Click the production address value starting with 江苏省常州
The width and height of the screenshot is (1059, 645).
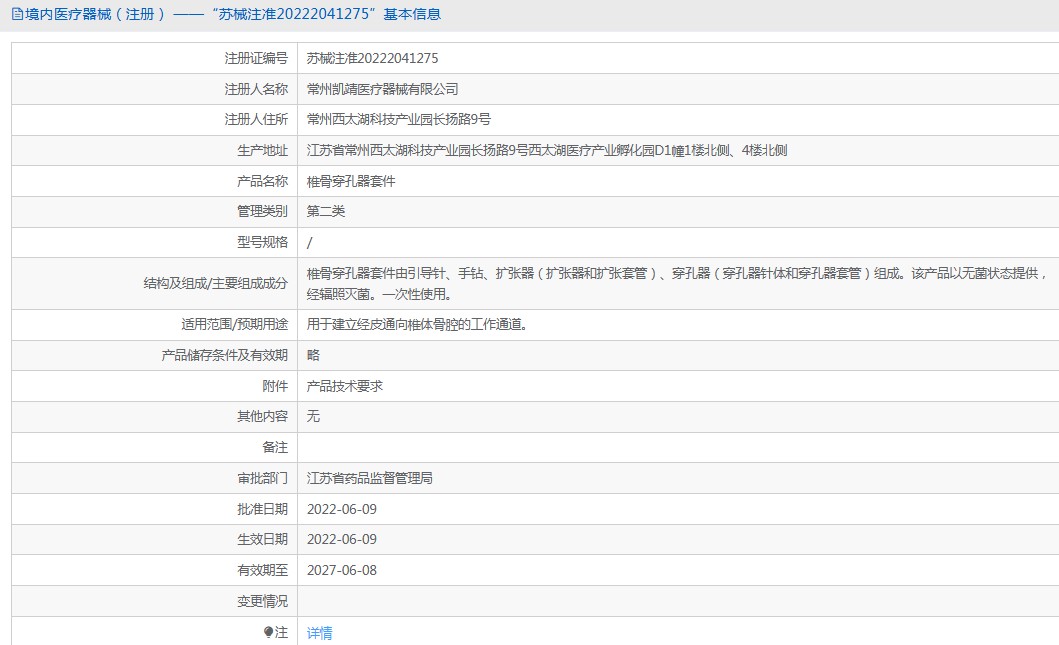[546, 151]
